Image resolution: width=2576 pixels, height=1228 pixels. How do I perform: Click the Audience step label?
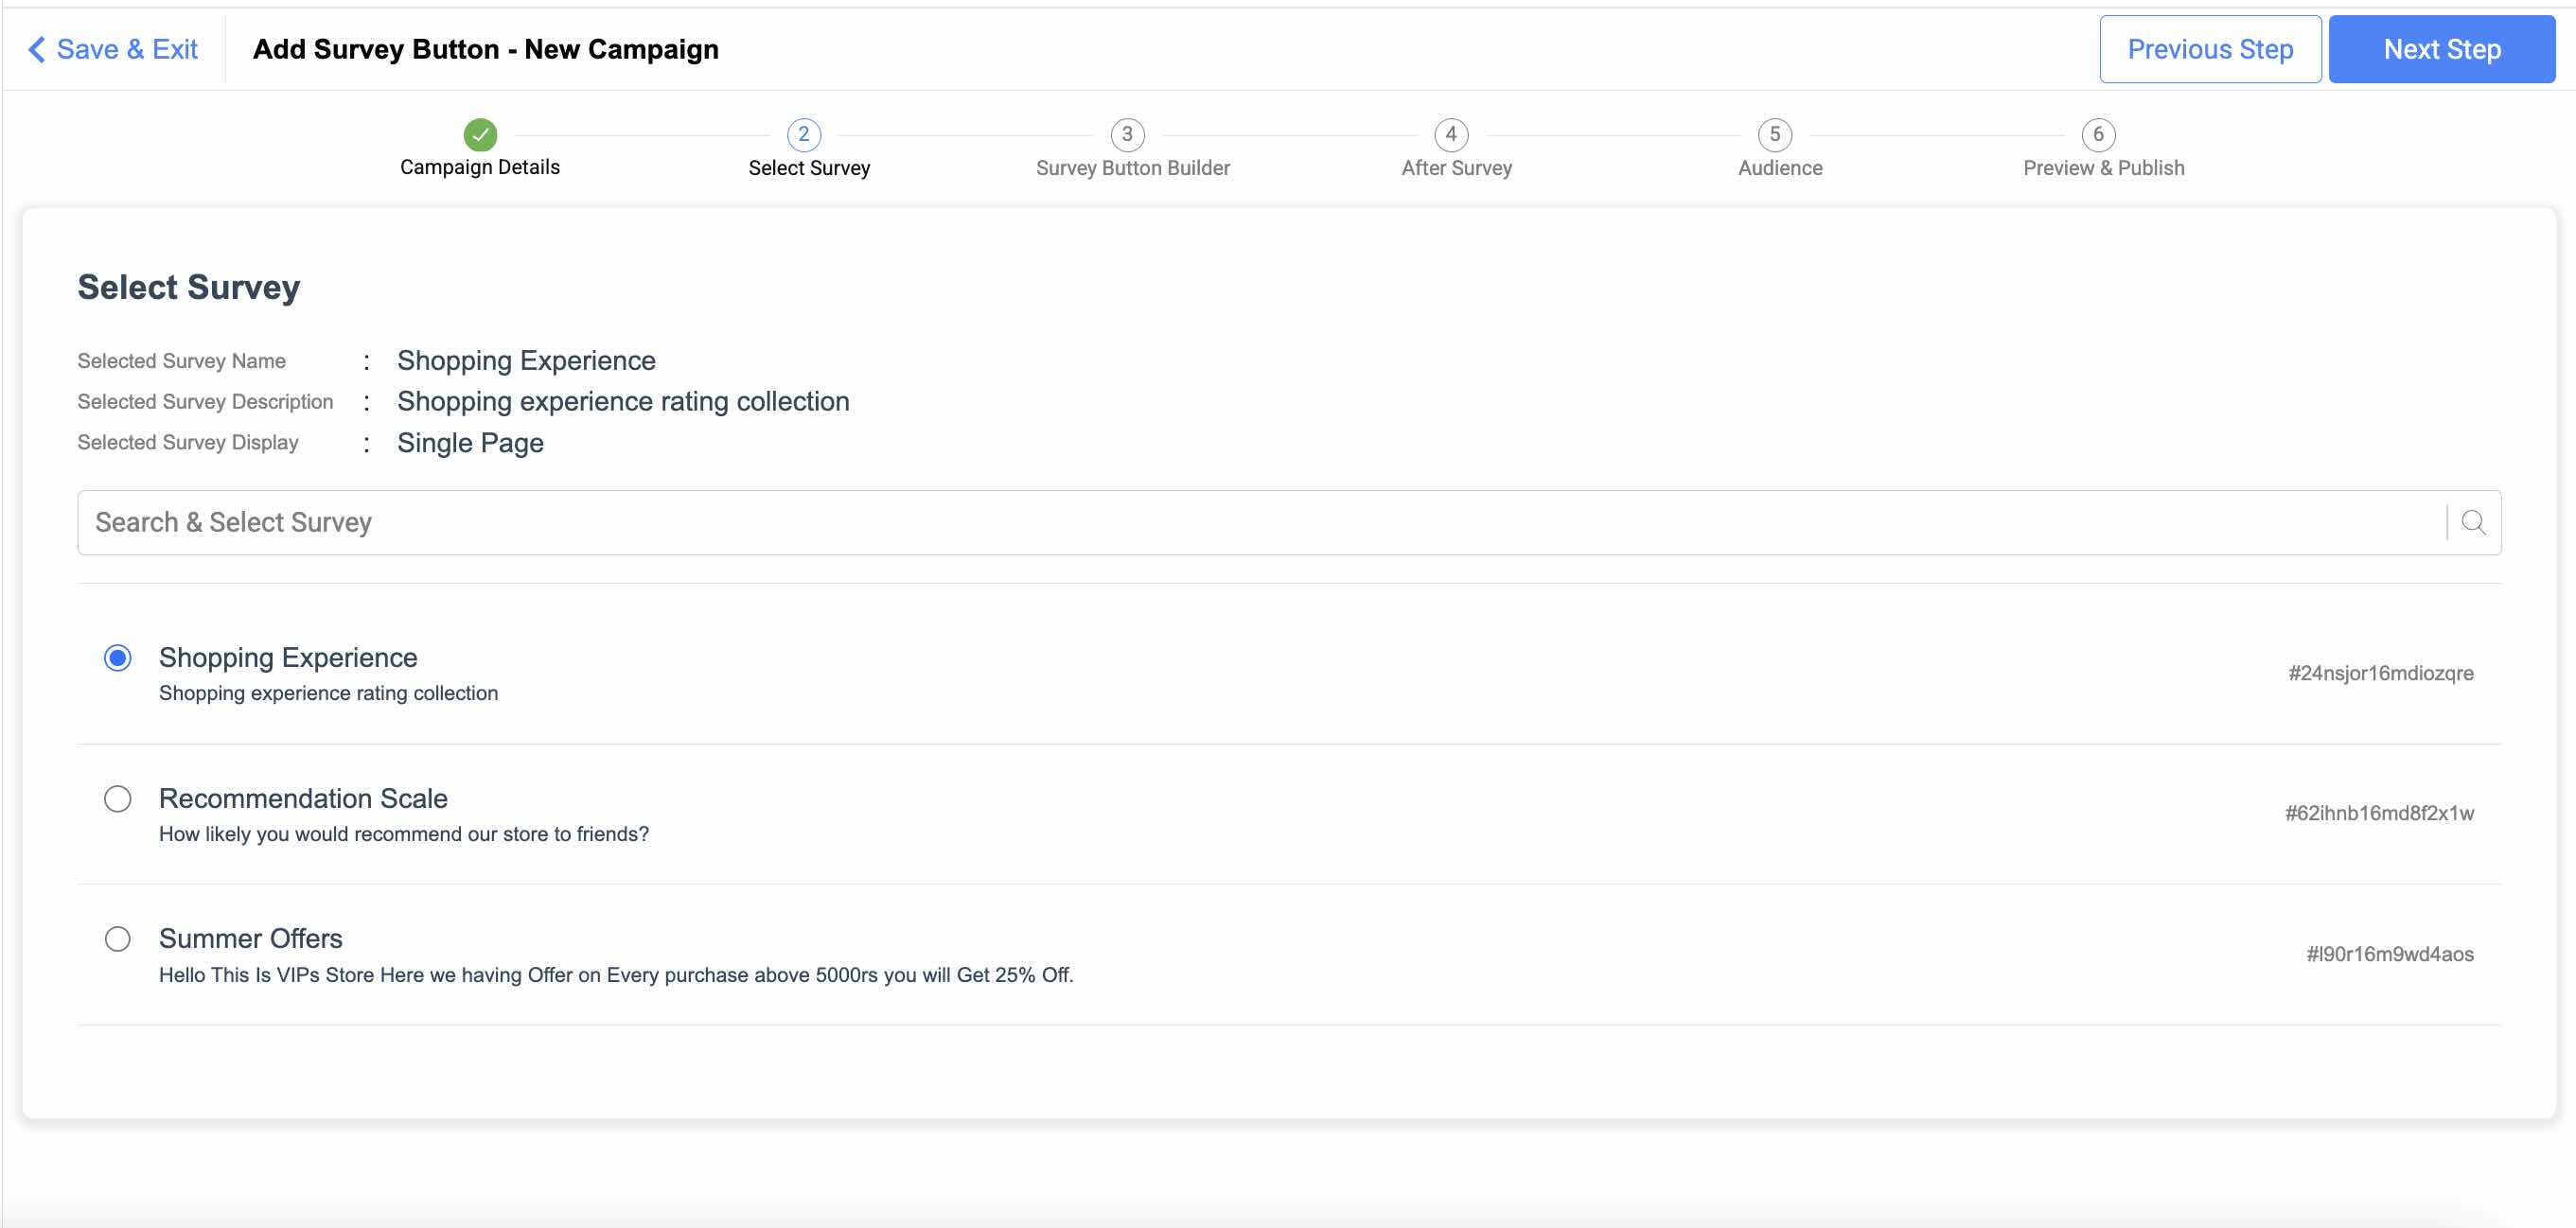[x=1778, y=167]
